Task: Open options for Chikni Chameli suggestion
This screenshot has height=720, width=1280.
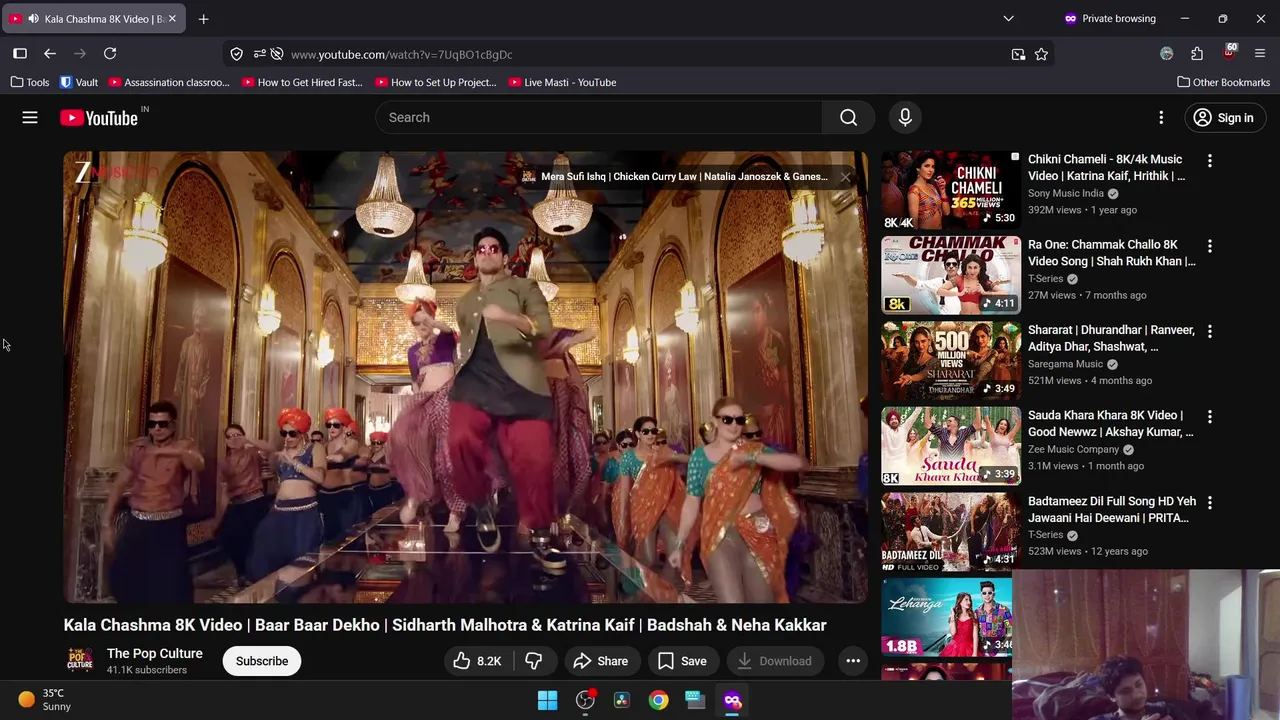Action: (x=1209, y=160)
